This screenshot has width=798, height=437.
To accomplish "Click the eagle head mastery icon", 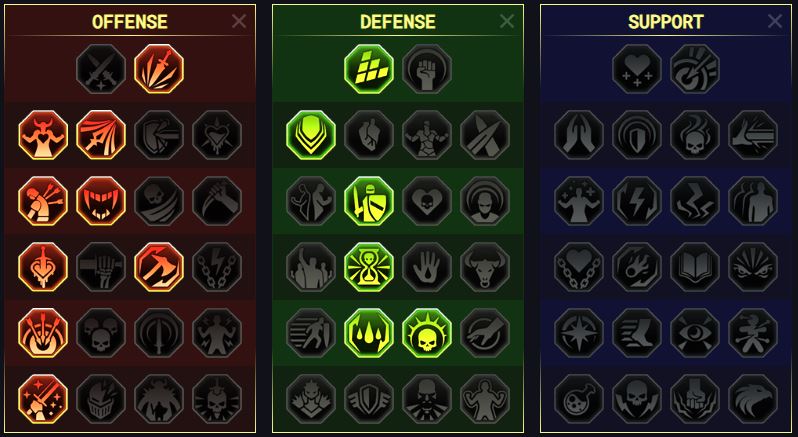I will [753, 399].
